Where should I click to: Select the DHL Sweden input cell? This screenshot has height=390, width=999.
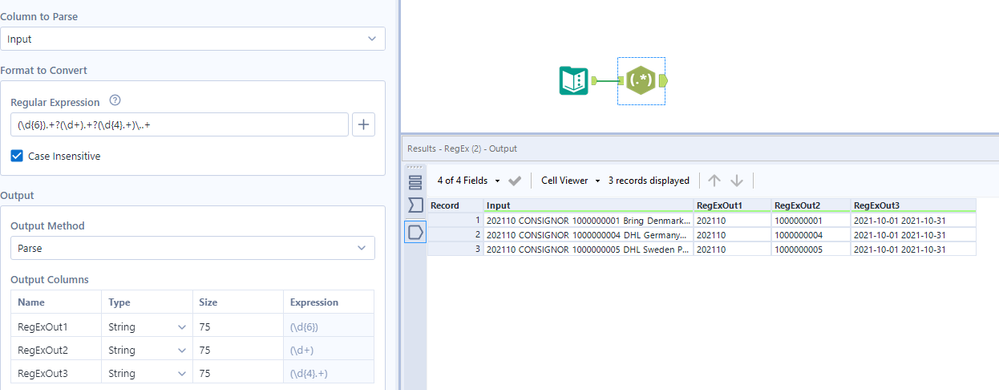588,249
